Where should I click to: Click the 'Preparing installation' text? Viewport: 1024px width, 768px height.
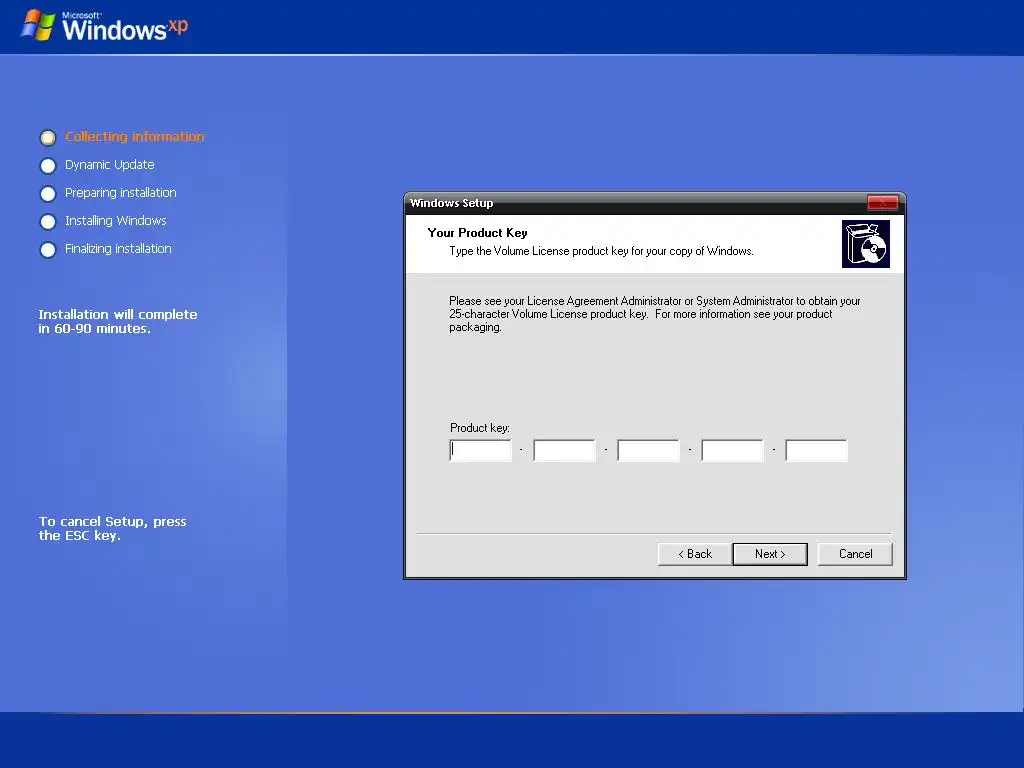[x=121, y=193]
